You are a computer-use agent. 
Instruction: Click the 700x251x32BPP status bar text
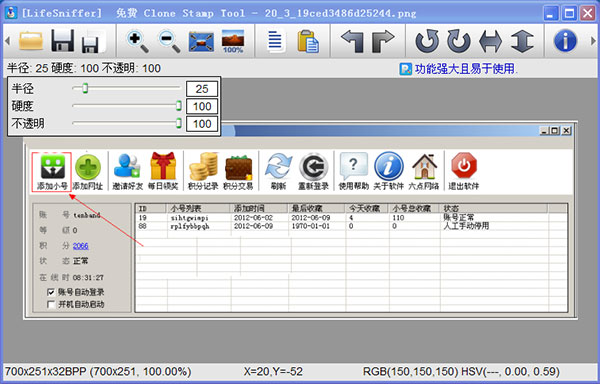click(x=98, y=371)
